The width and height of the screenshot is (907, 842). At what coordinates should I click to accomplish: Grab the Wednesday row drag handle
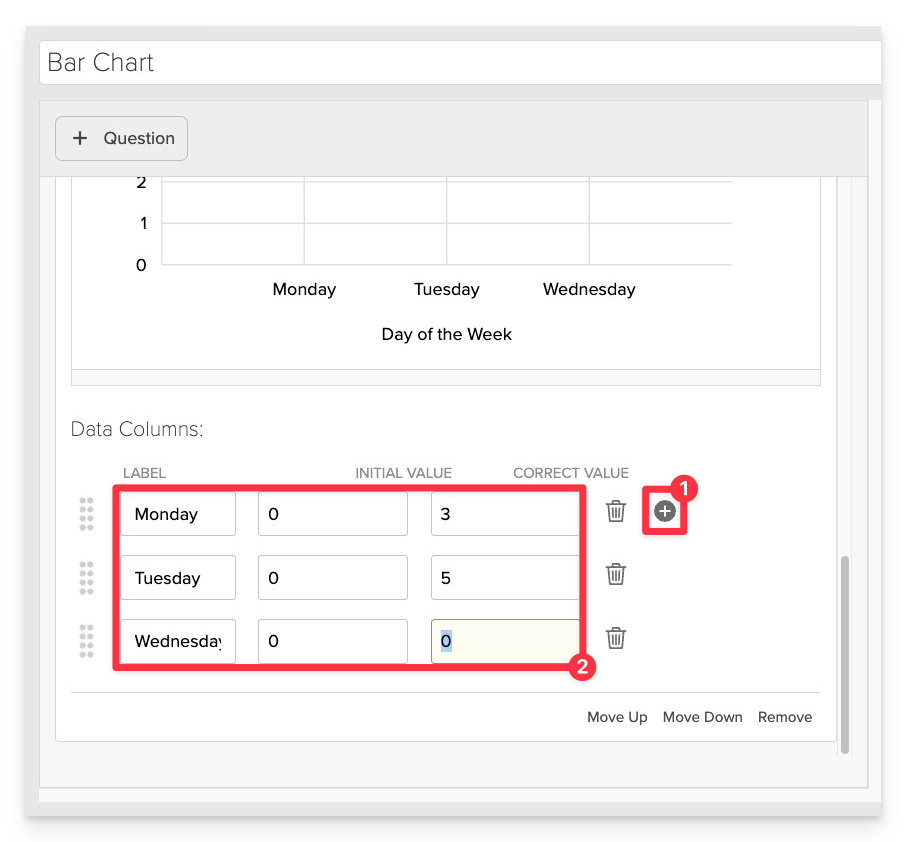(86, 641)
